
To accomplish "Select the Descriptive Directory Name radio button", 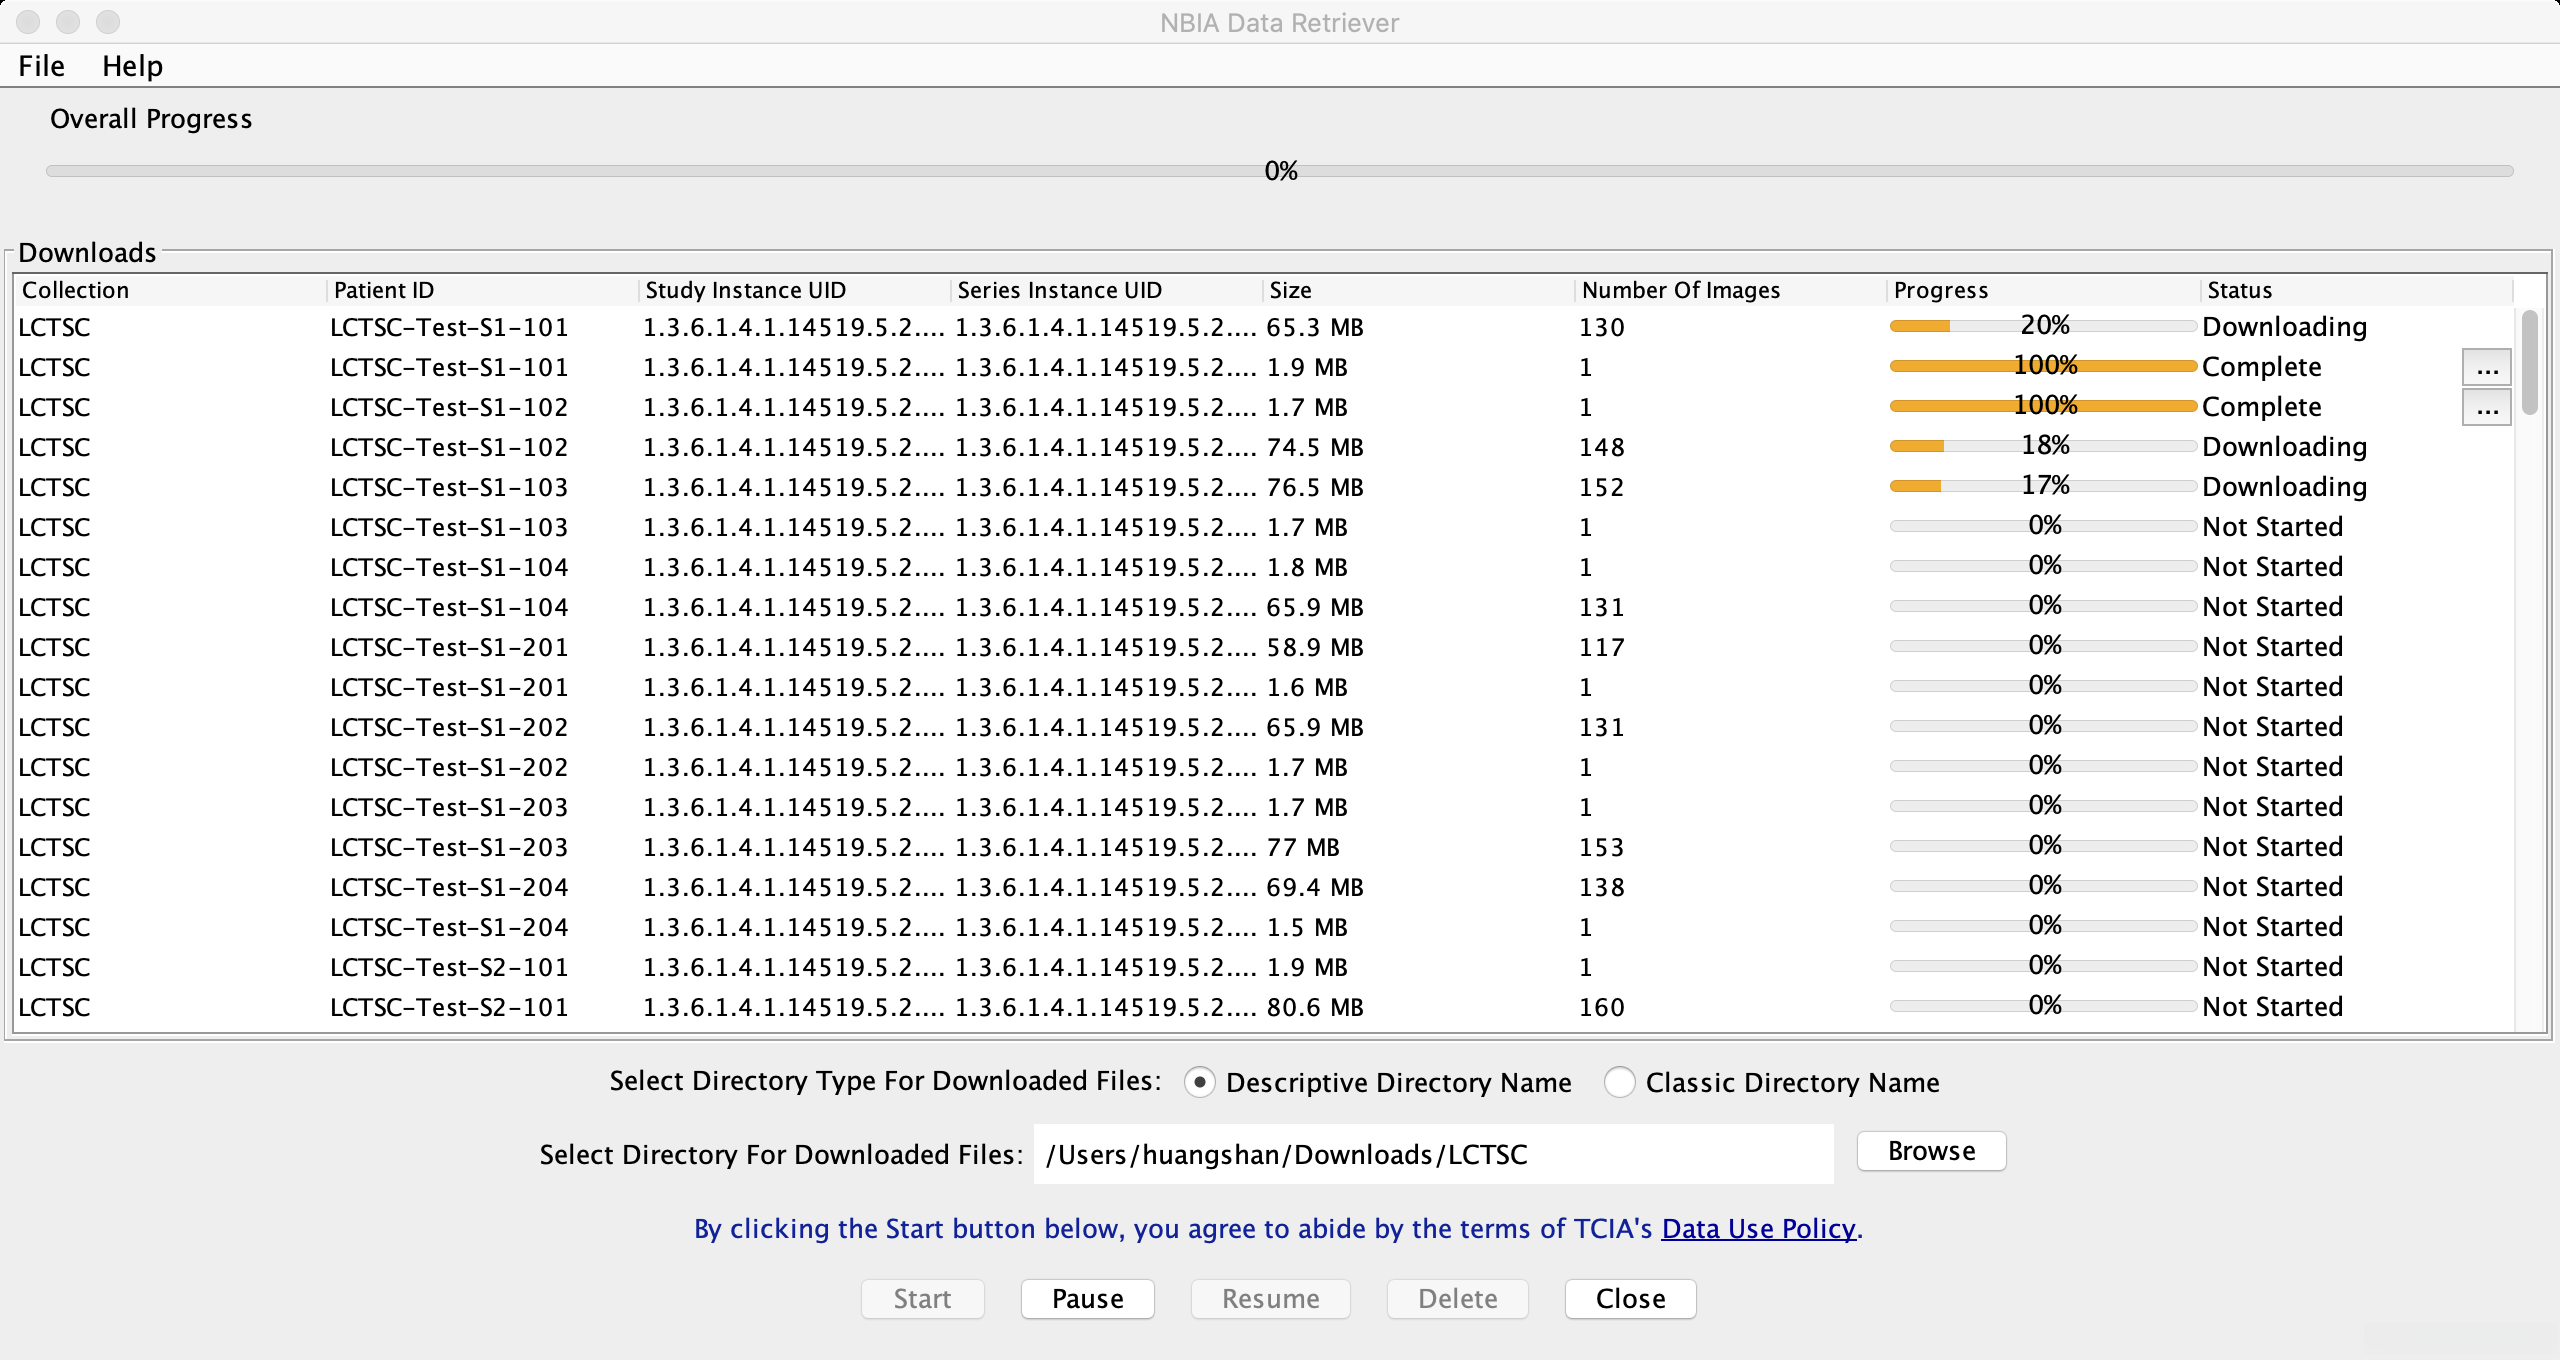I will coord(1199,1082).
